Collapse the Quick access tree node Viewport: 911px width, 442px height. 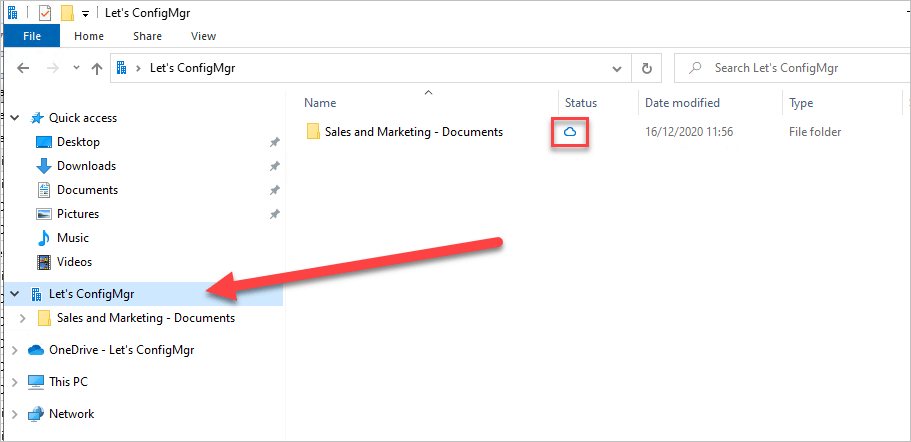(15, 118)
